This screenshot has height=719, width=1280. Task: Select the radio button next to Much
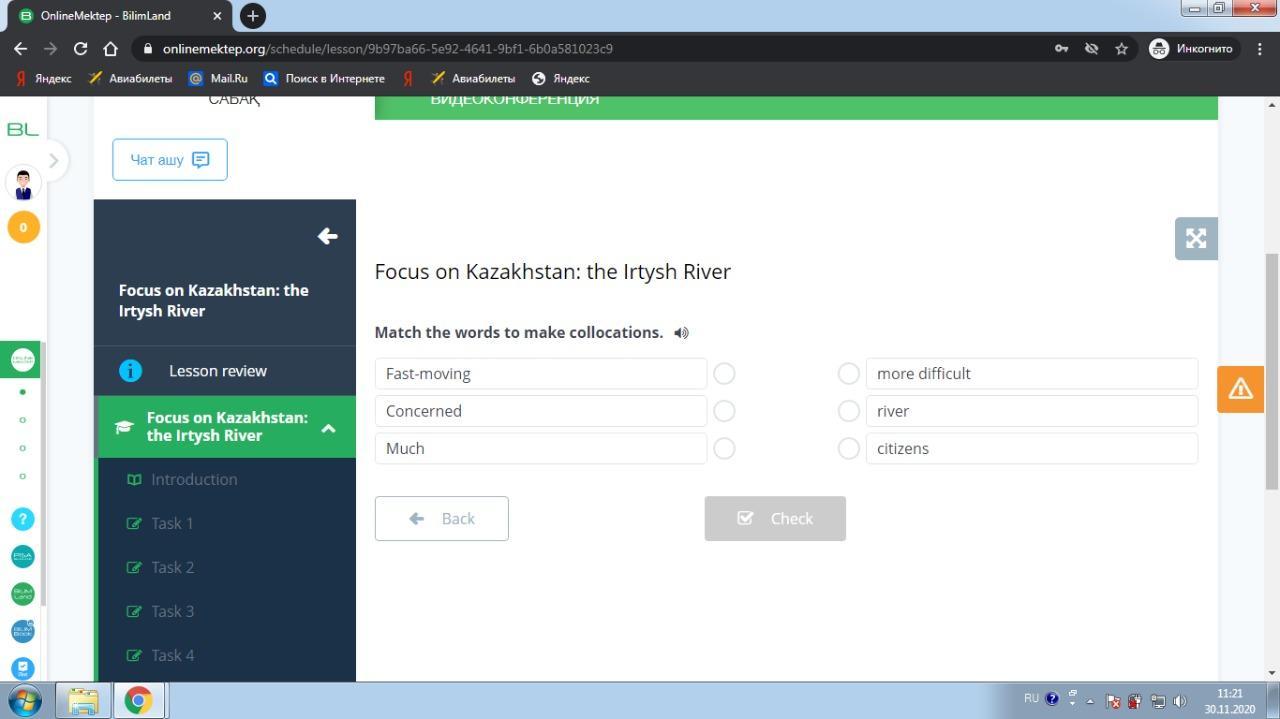pyautogui.click(x=724, y=448)
